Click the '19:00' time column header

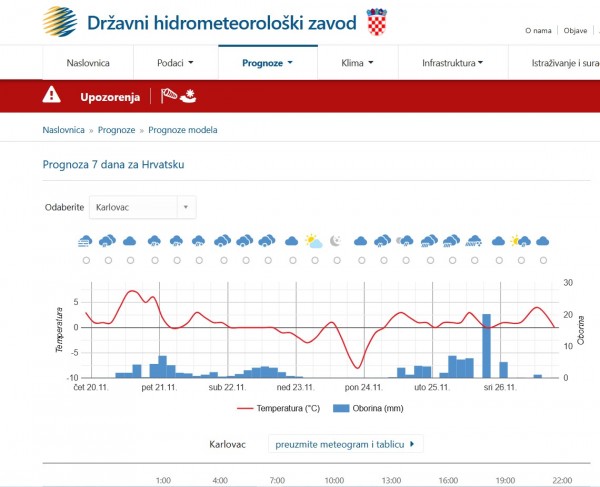tap(505, 480)
